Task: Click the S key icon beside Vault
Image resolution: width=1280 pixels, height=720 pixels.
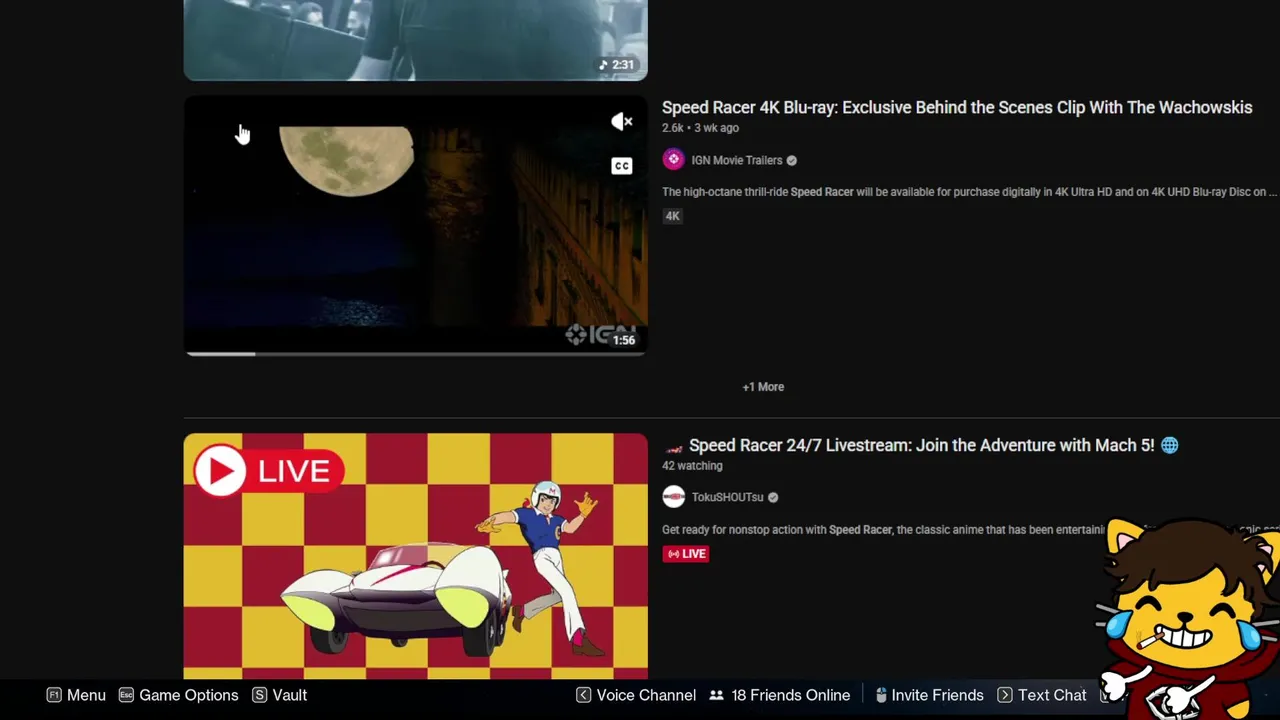Action: 260,695
